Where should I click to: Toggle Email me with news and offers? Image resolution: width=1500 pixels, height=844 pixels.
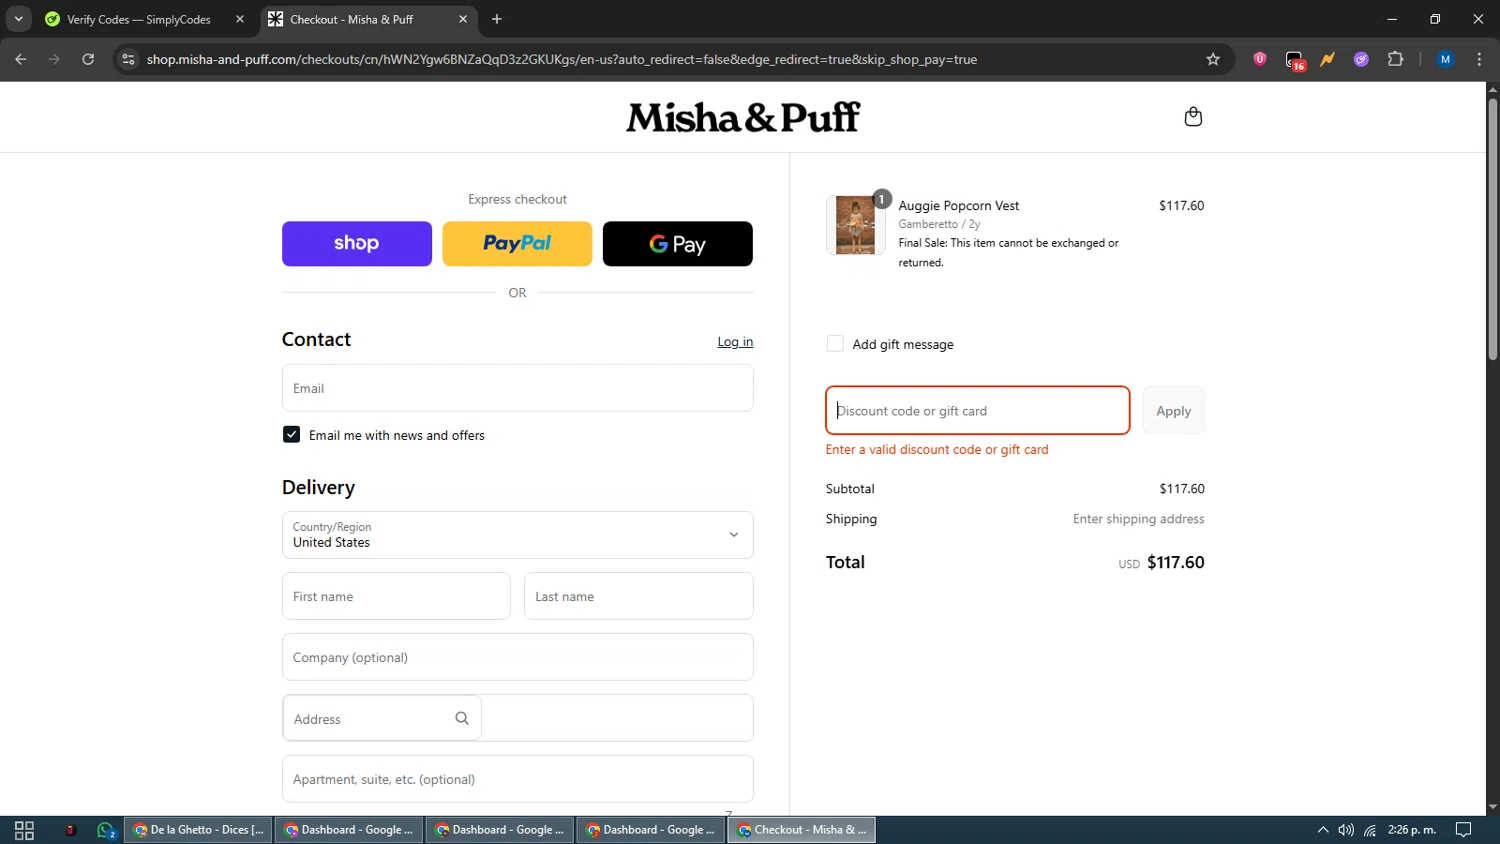pyautogui.click(x=291, y=435)
